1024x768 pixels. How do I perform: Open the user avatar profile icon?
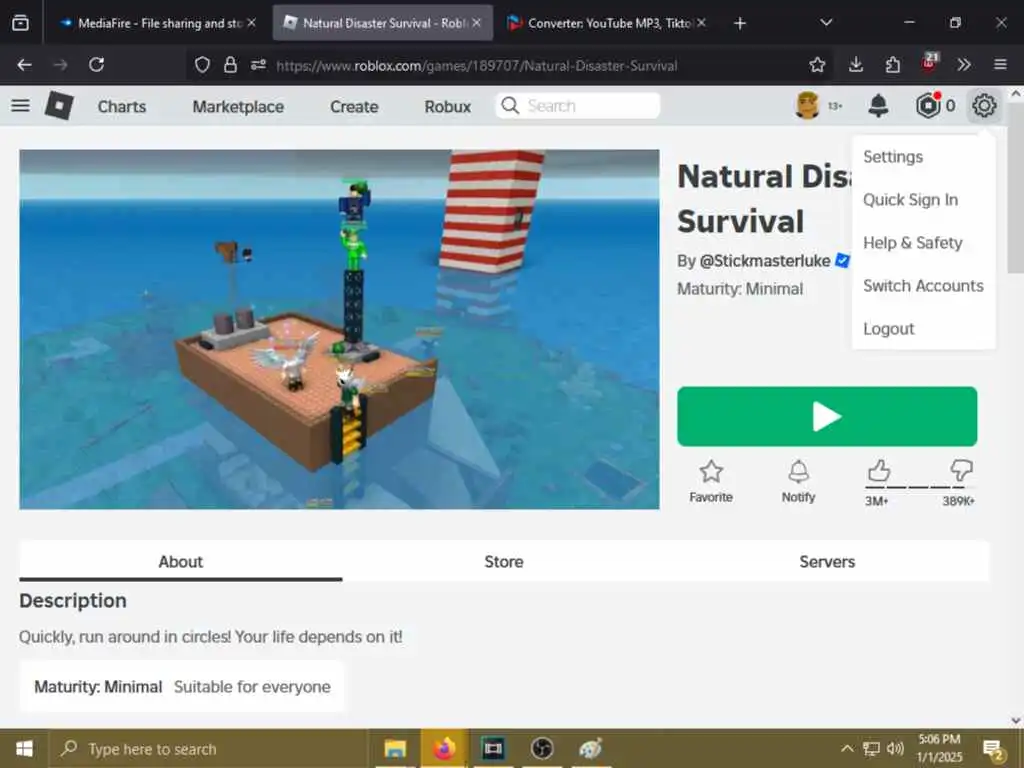click(x=807, y=106)
